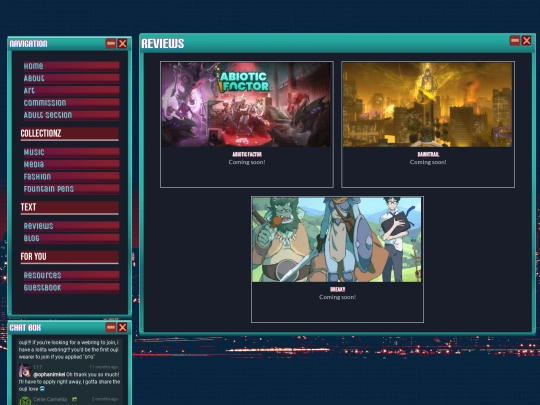Open the Fountain Pens page
540x405 pixels.
pos(71,189)
